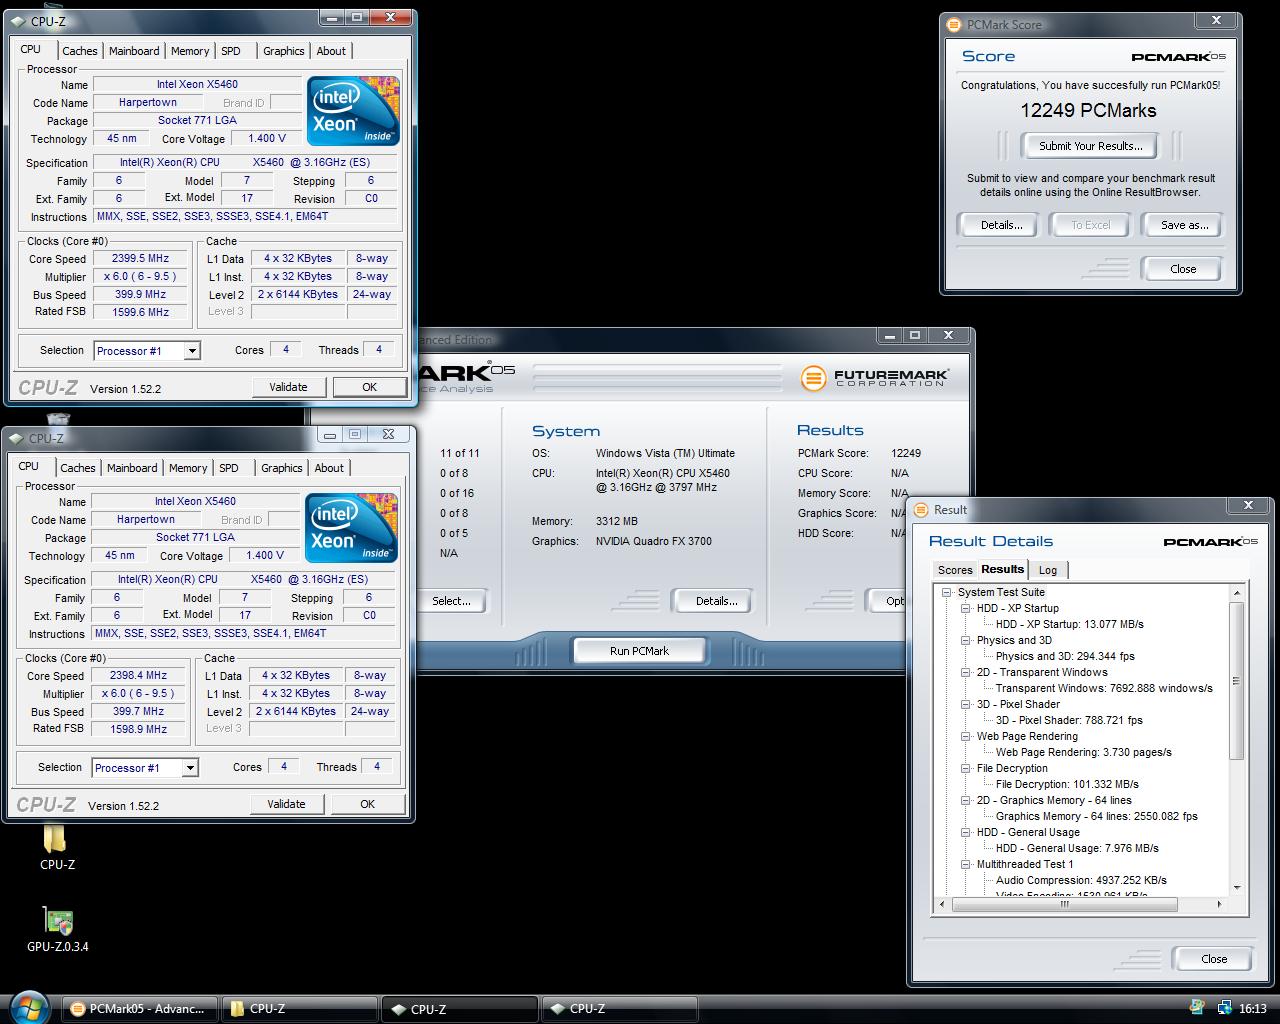Select 'Graphics Memory - 64 lines: 2550.082 fps' row
Viewport: 1280px width, 1024px height.
tap(1096, 816)
